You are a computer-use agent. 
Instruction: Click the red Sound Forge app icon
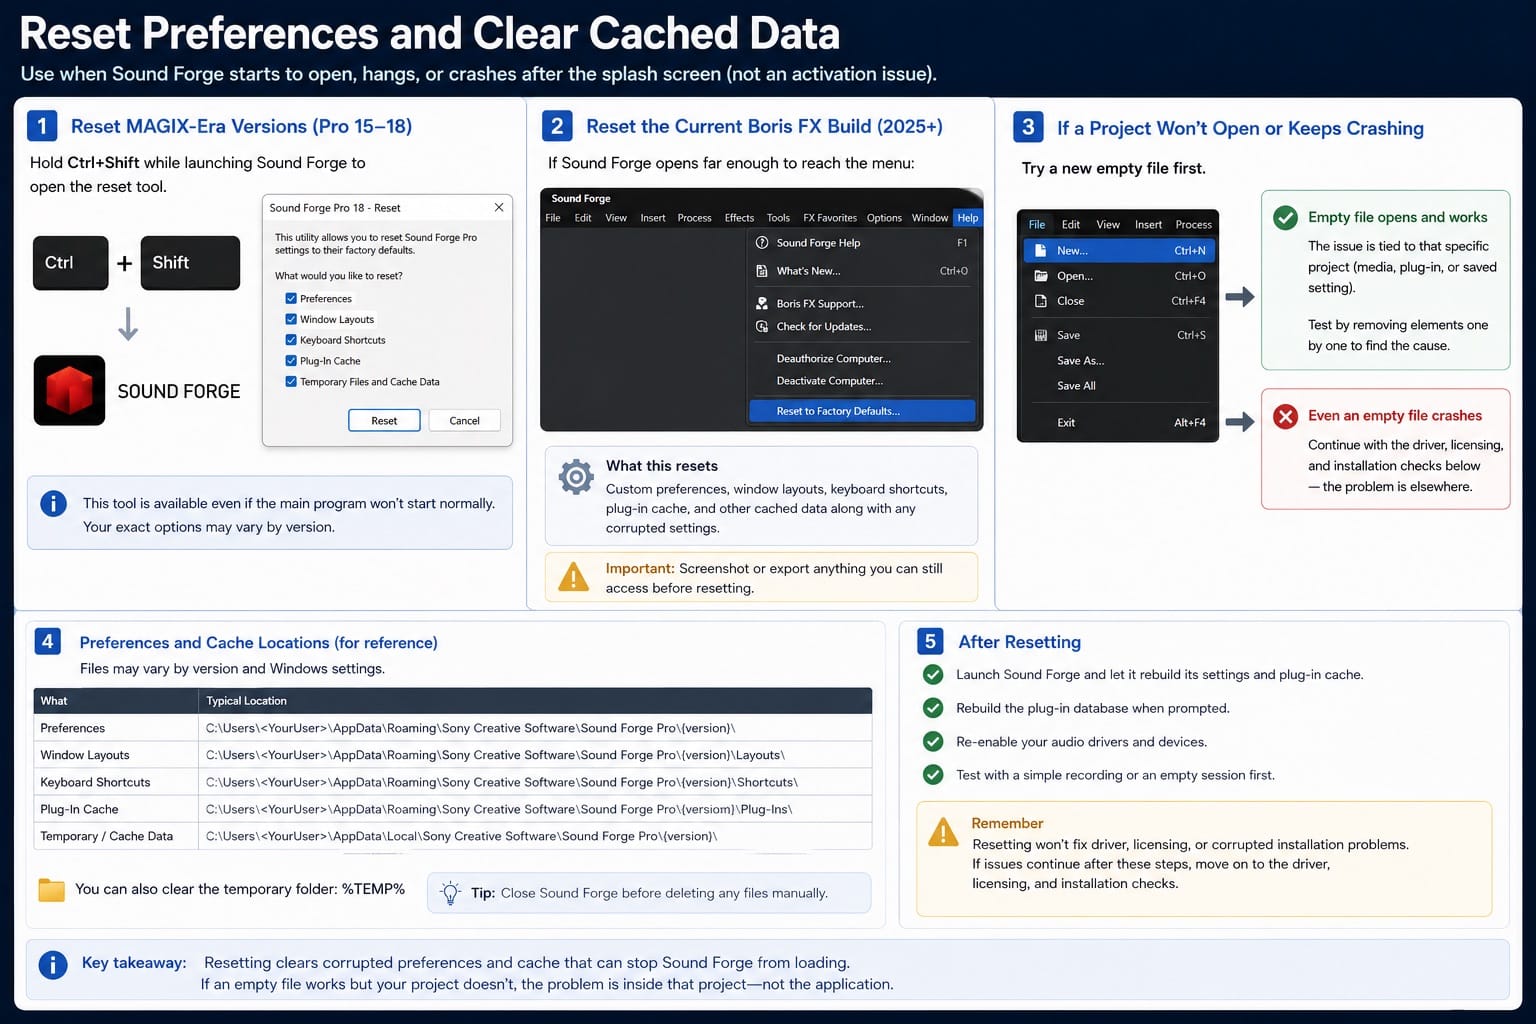coord(69,390)
